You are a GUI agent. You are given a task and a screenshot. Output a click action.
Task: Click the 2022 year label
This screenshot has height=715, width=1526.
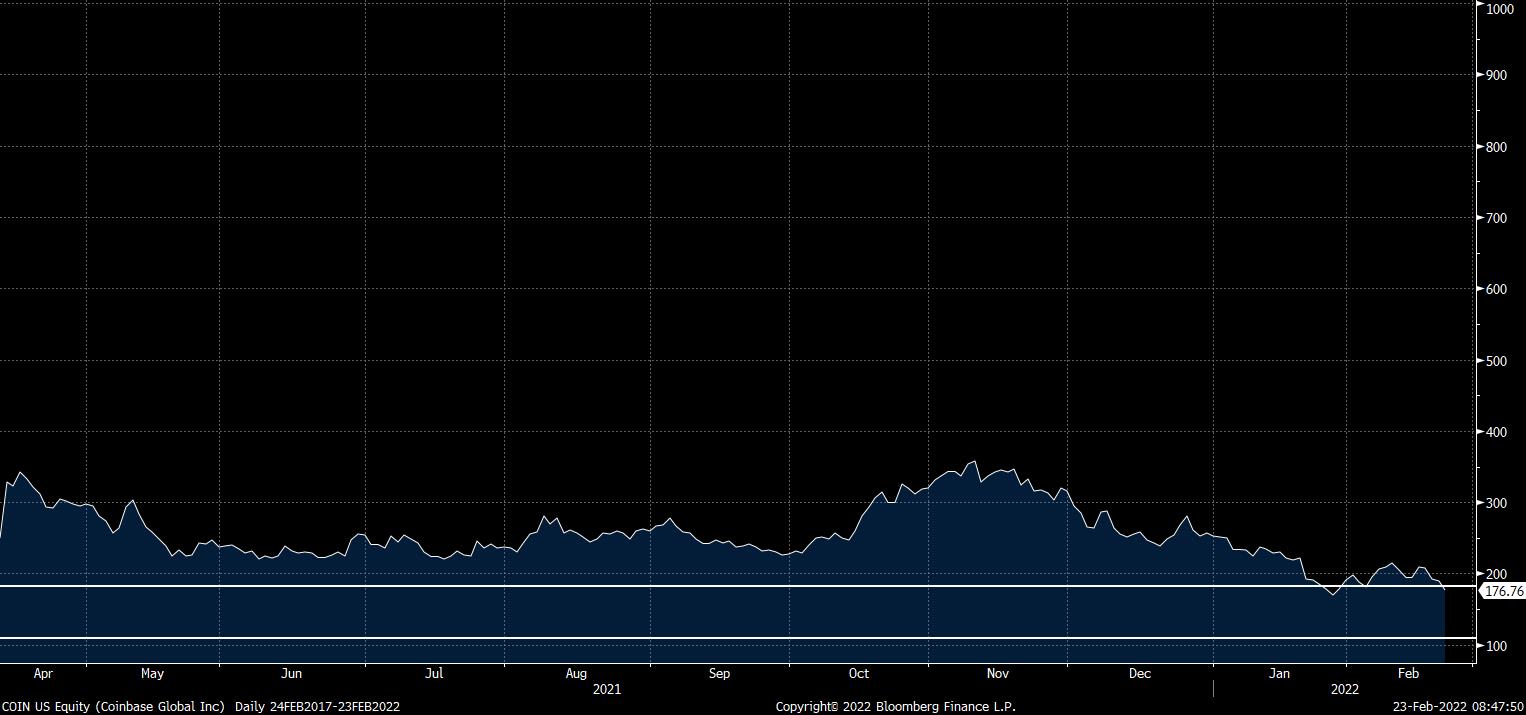tap(1344, 690)
